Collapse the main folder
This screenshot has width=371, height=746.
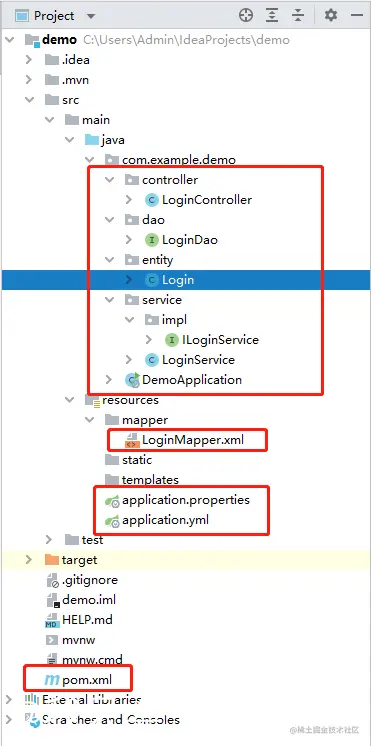click(49, 120)
